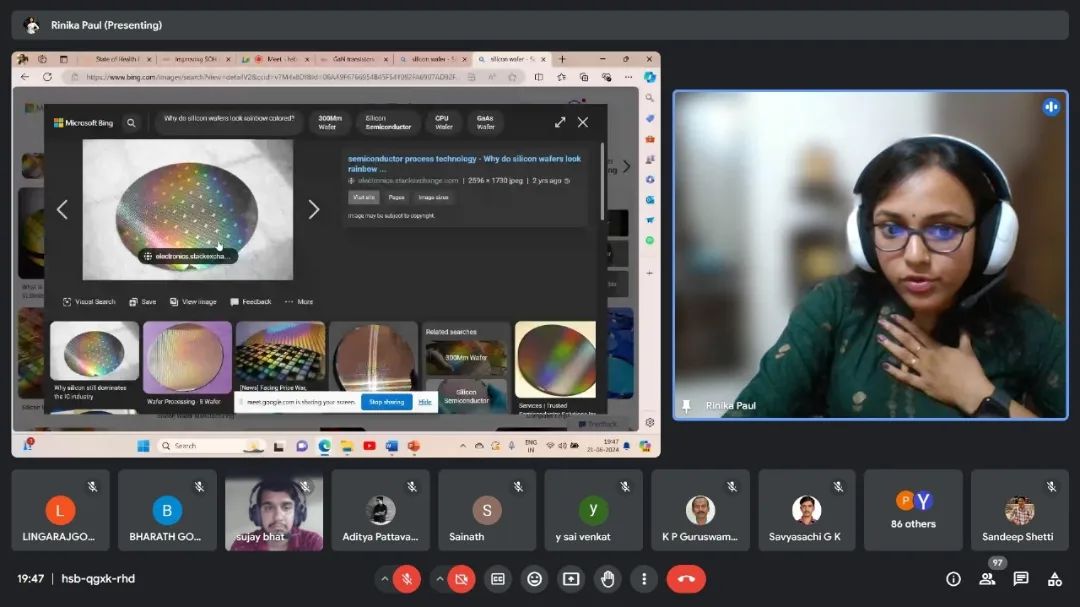Turn on the camera in Meet controls

461,579
